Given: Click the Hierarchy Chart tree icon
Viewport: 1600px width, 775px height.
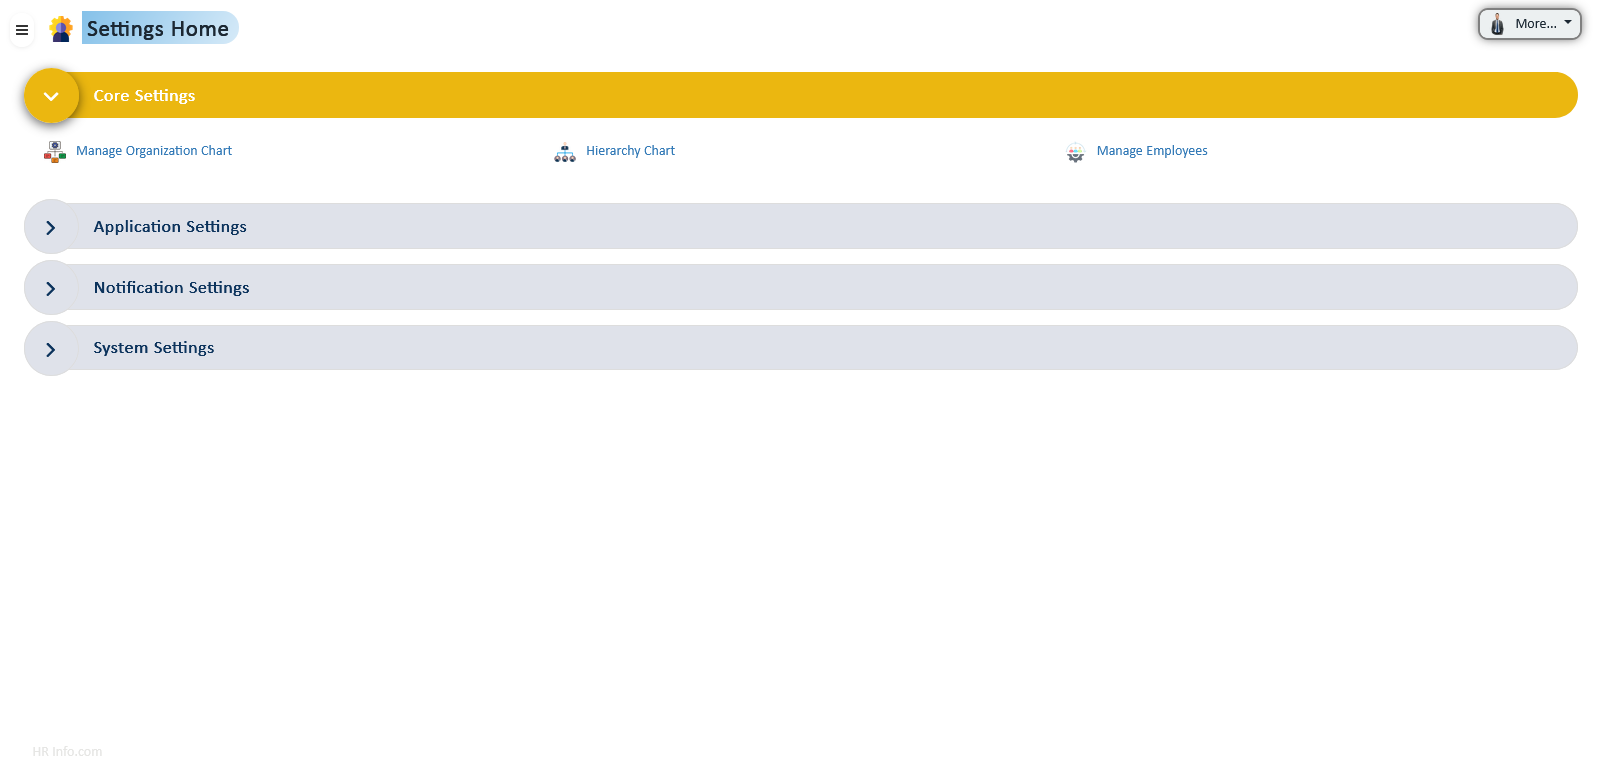Looking at the screenshot, I should (x=565, y=152).
